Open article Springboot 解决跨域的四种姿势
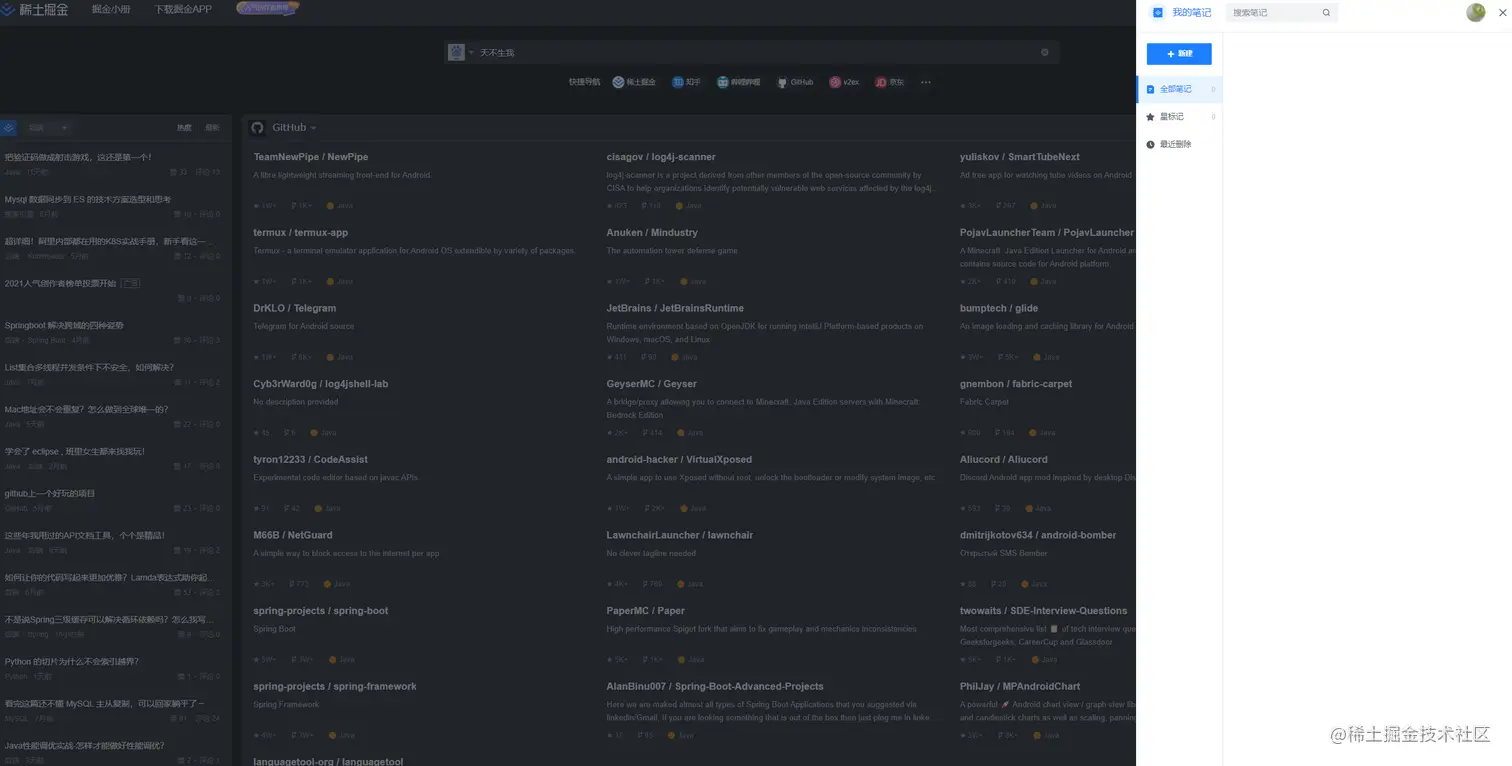This screenshot has height=766, width=1512. (64, 325)
